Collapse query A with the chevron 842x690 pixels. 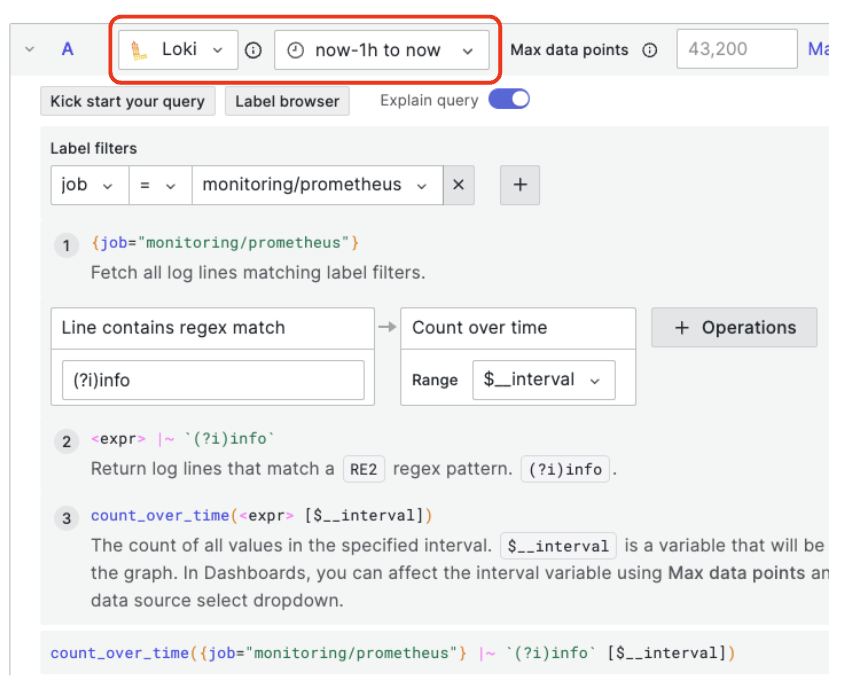[x=29, y=49]
